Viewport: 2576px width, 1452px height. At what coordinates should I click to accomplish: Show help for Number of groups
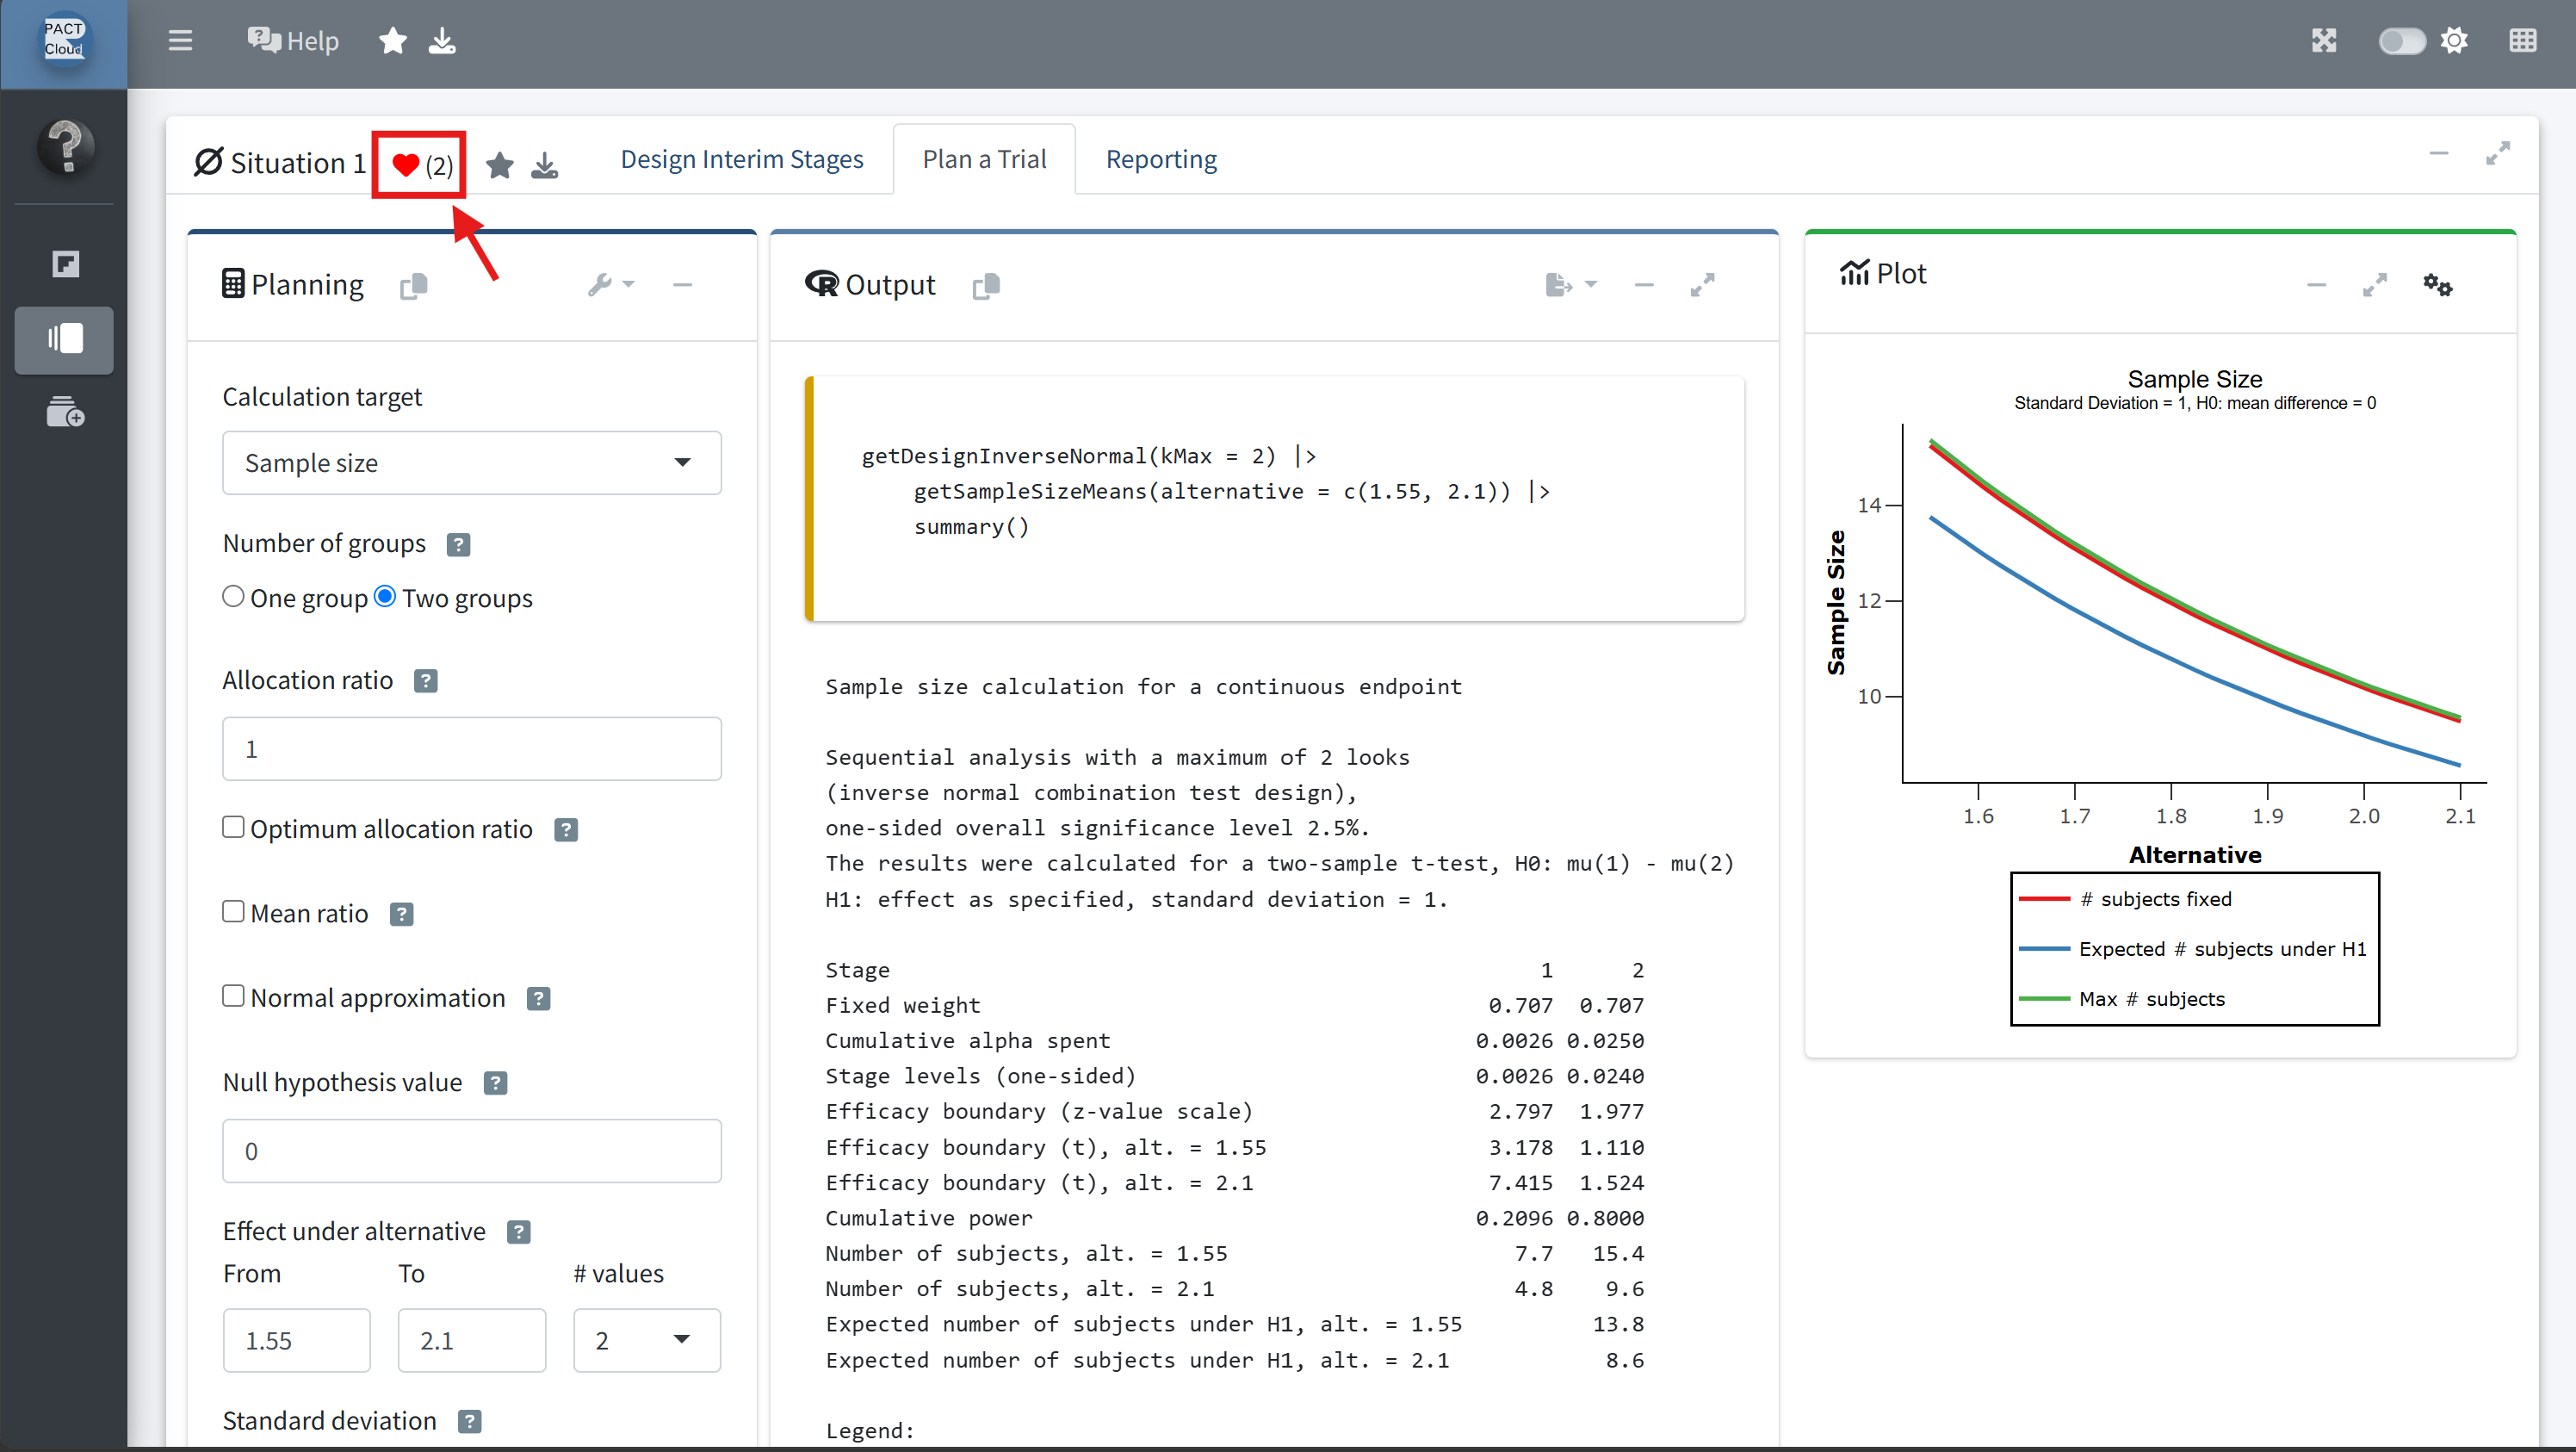(x=458, y=545)
